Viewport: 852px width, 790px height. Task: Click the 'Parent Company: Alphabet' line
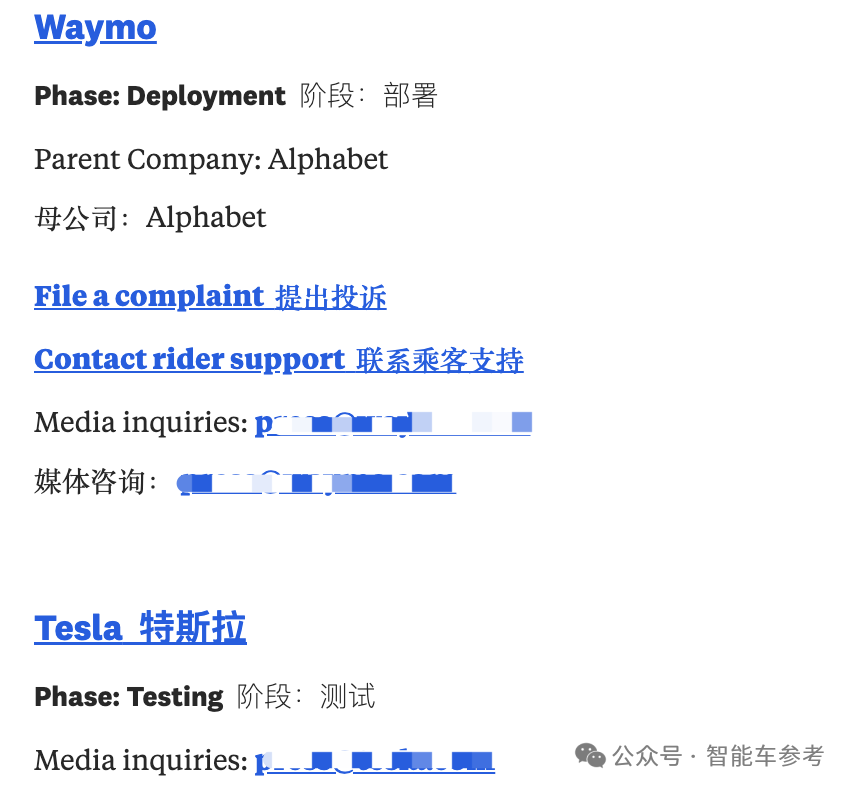click(211, 160)
